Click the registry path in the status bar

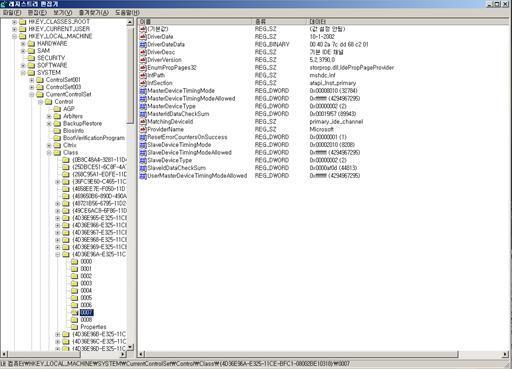(x=175, y=364)
